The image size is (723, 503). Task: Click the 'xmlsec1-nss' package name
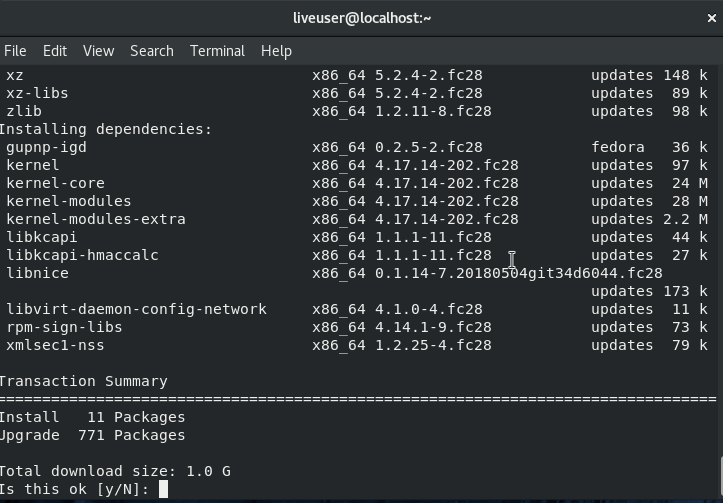coord(55,345)
